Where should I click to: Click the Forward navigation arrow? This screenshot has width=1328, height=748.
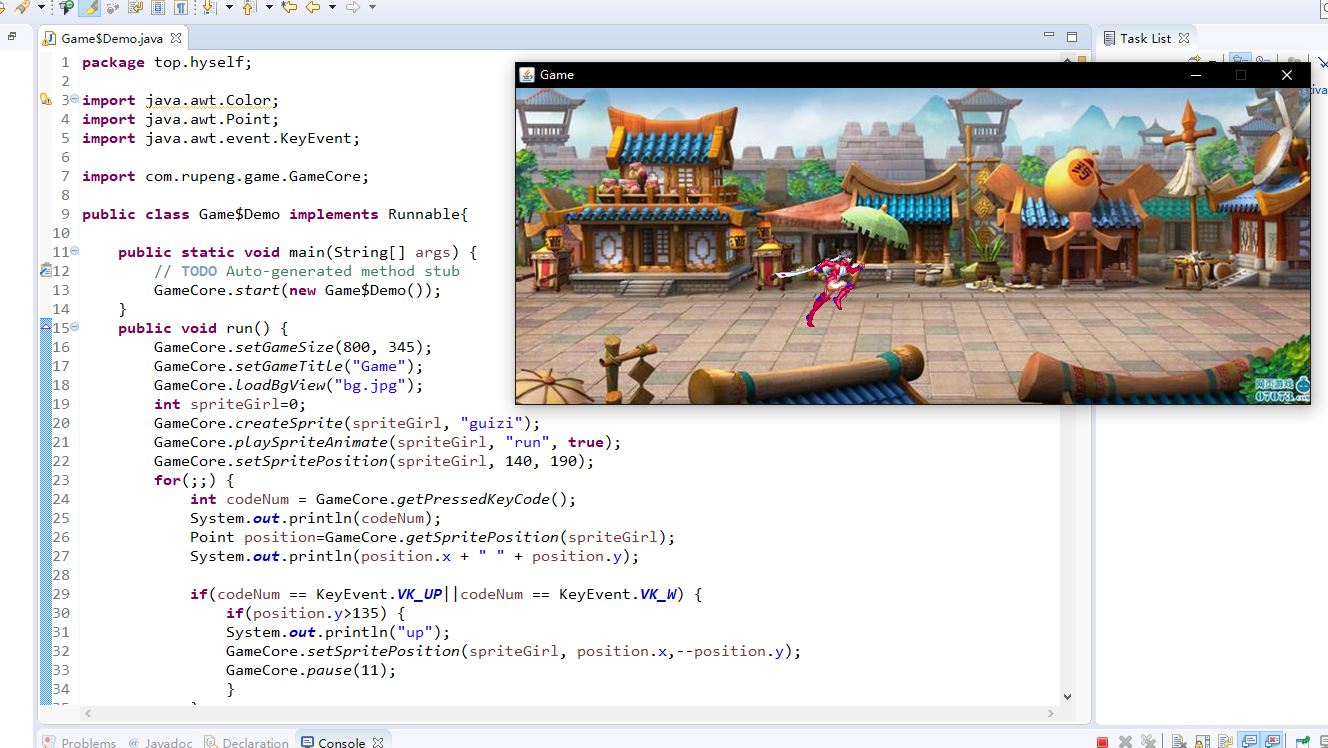(x=352, y=7)
